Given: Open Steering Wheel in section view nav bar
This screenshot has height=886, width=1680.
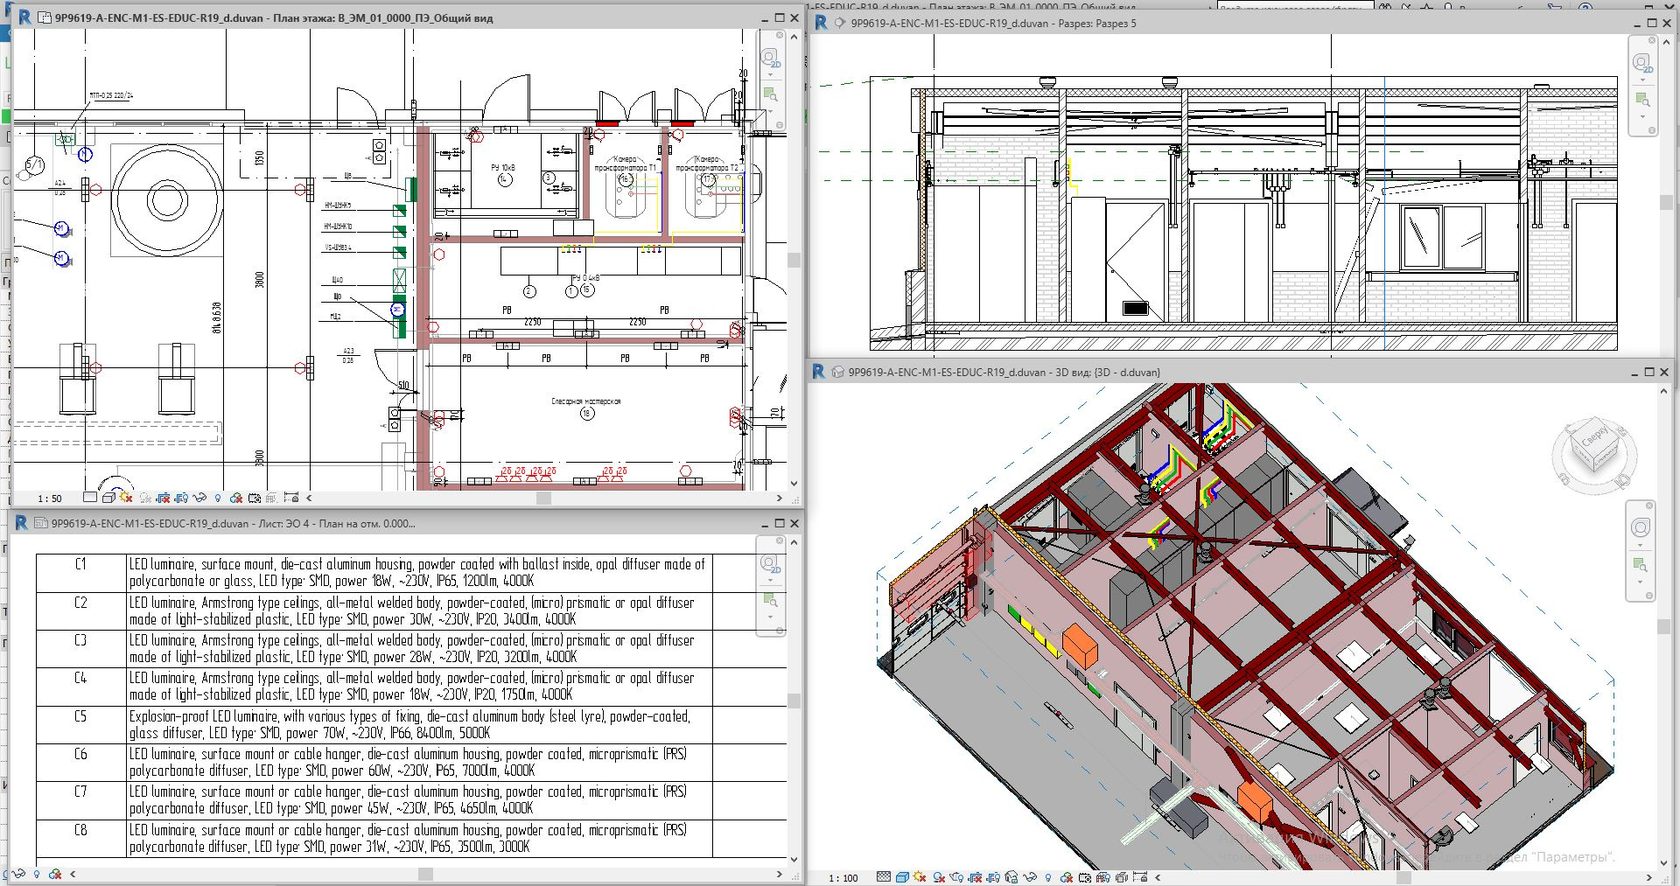Looking at the screenshot, I should click(1641, 63).
